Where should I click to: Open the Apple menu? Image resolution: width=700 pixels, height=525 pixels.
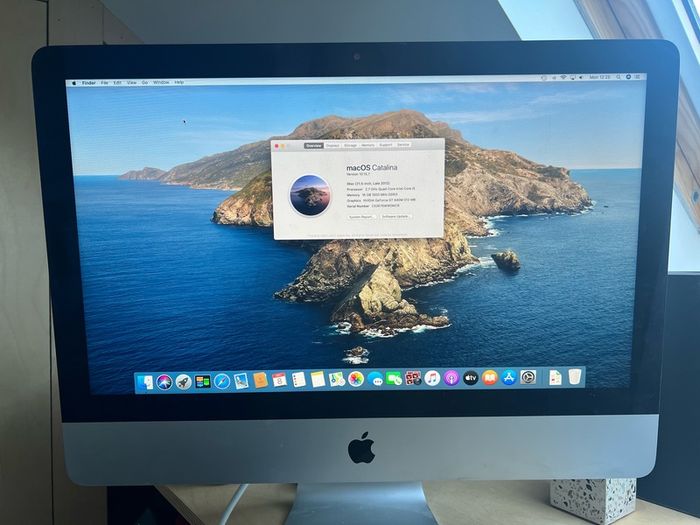pyautogui.click(x=74, y=83)
